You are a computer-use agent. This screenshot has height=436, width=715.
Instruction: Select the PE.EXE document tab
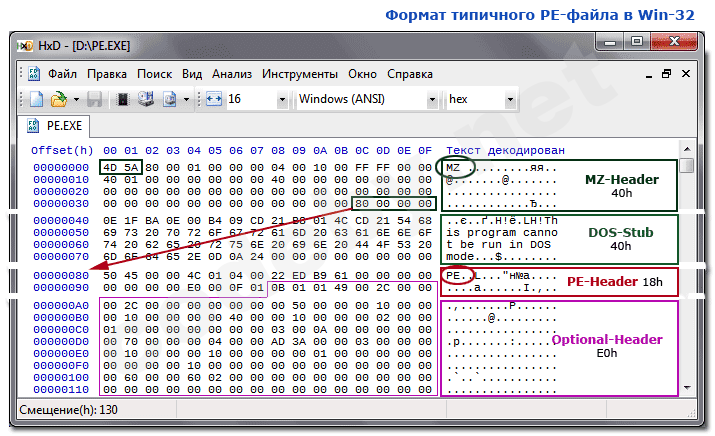tap(54, 126)
